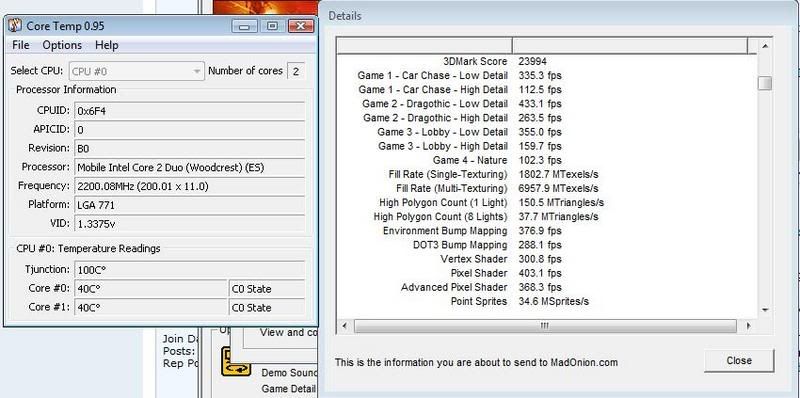Click the Platform field showing LGA 771
Screen dimensions: 800x398
(190, 205)
